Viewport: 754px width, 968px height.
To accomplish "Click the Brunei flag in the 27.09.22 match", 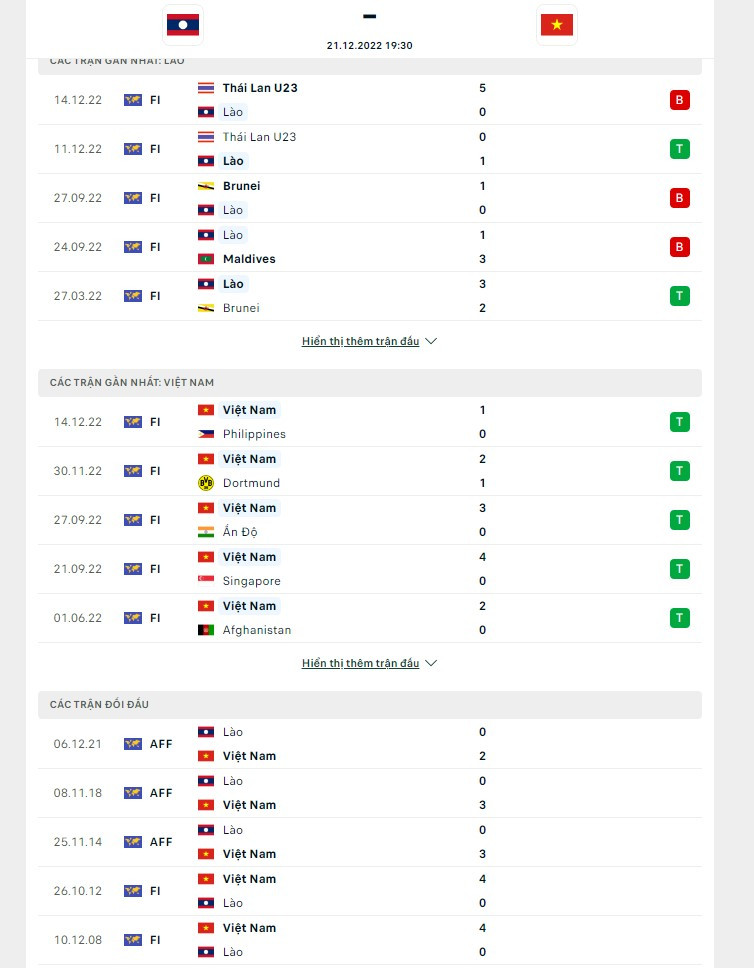I will click(x=206, y=186).
